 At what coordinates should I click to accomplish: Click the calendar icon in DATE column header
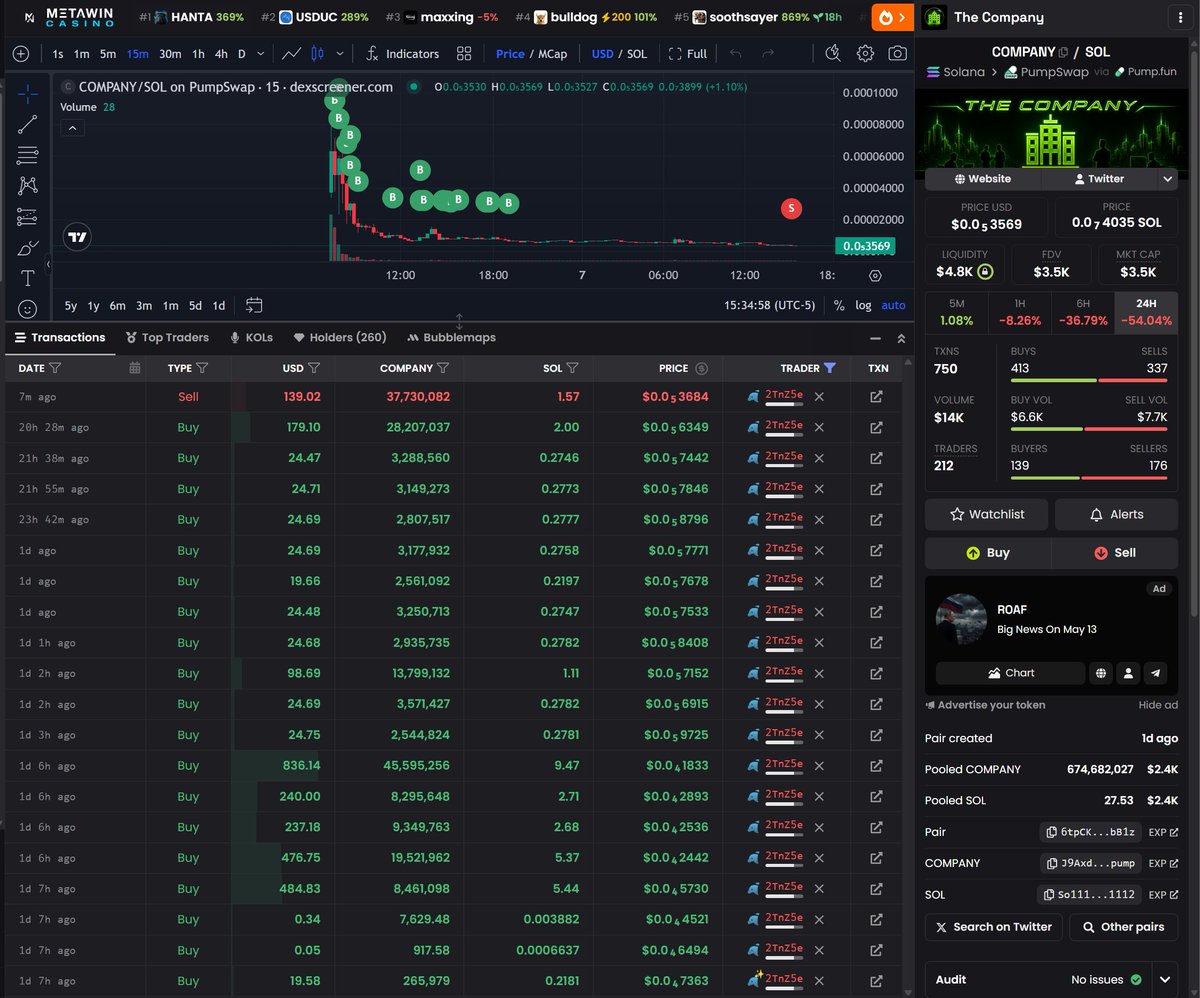coord(135,368)
